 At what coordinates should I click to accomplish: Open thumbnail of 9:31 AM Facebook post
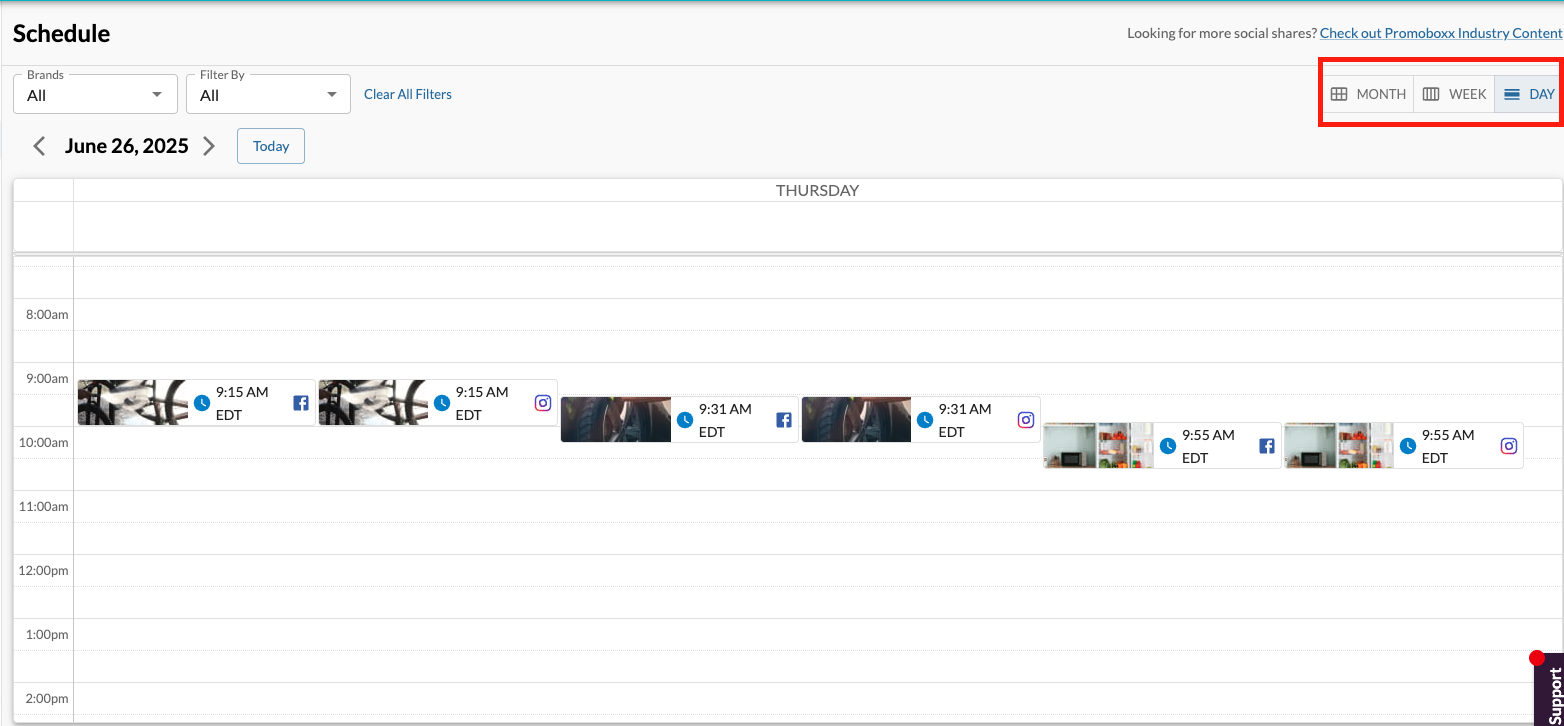pos(616,420)
